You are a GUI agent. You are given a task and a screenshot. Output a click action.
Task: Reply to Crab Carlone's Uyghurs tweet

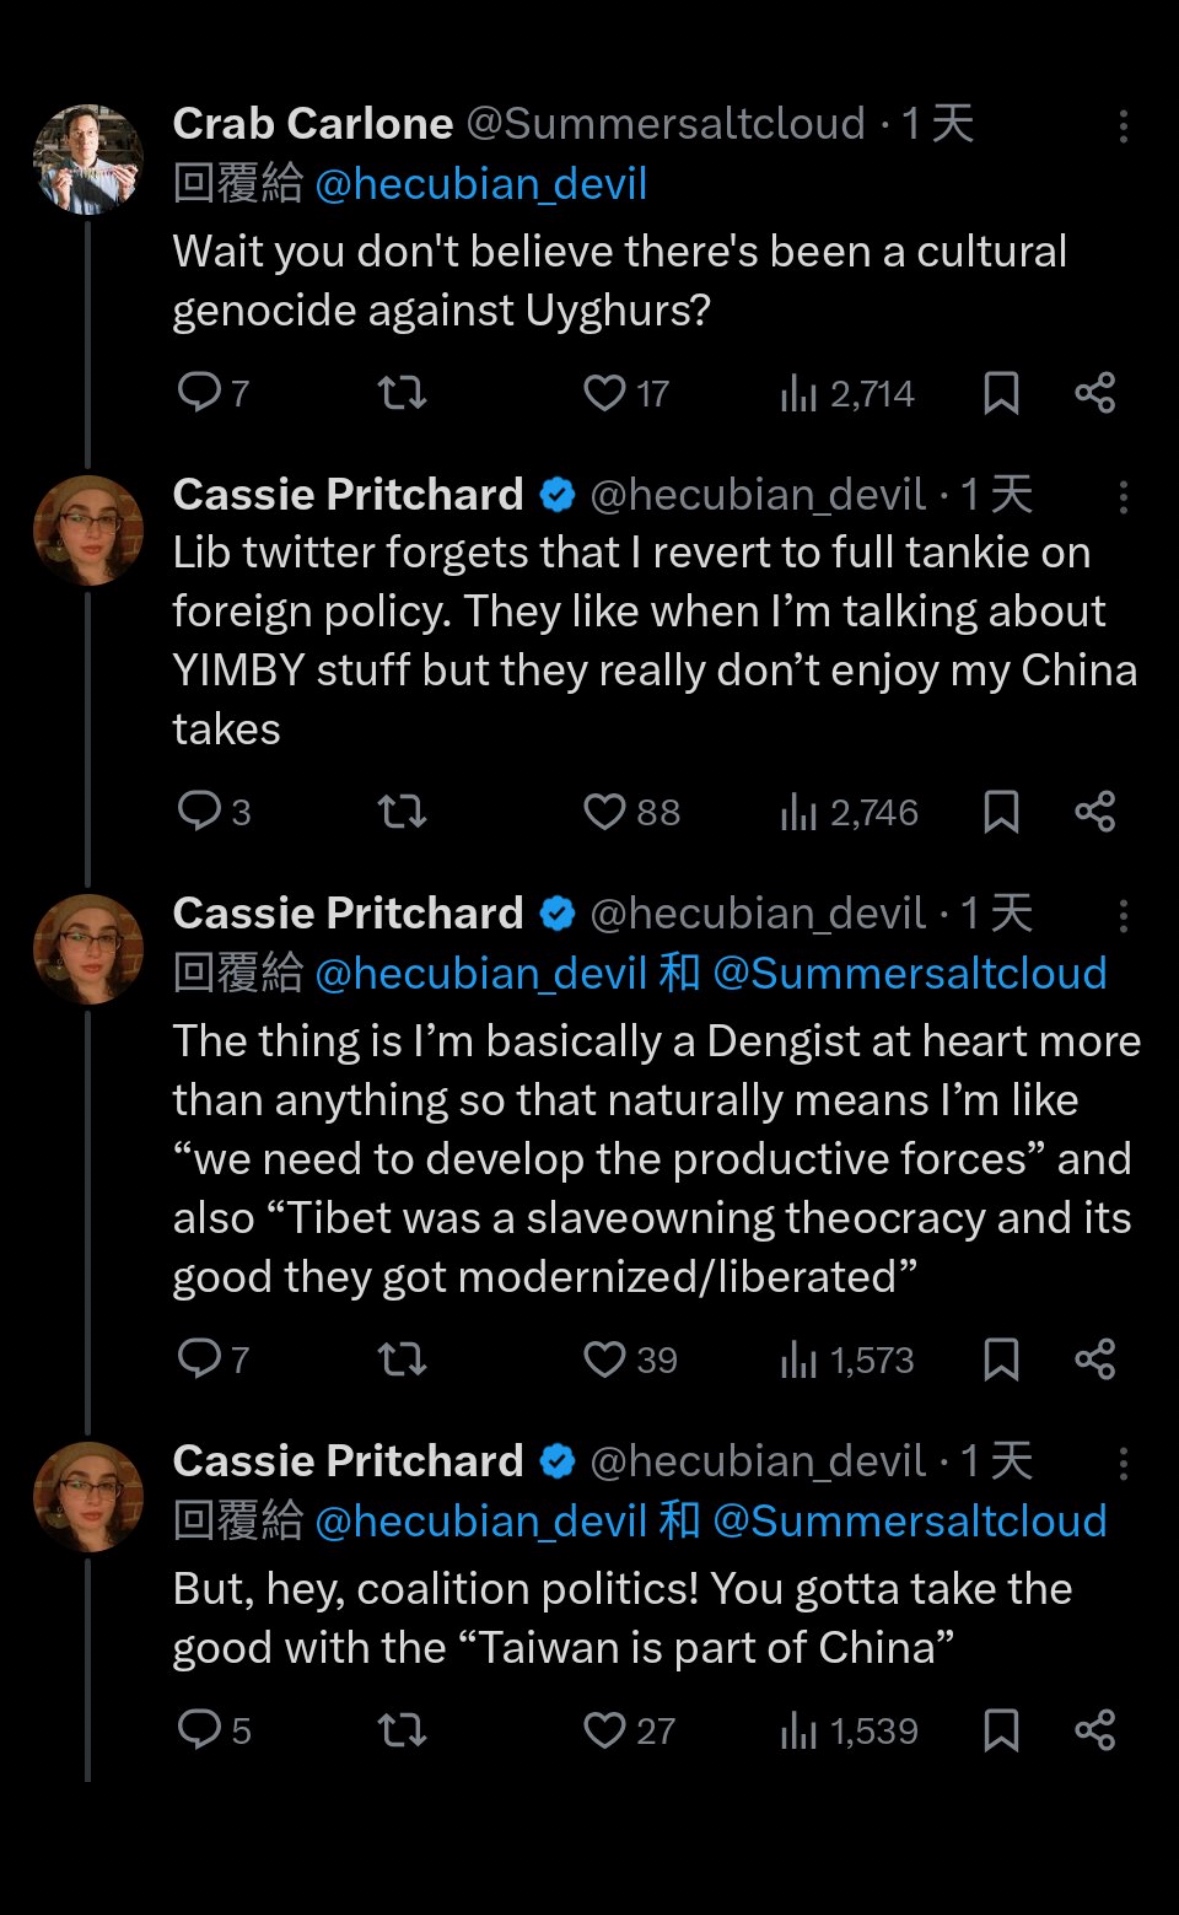pos(199,392)
